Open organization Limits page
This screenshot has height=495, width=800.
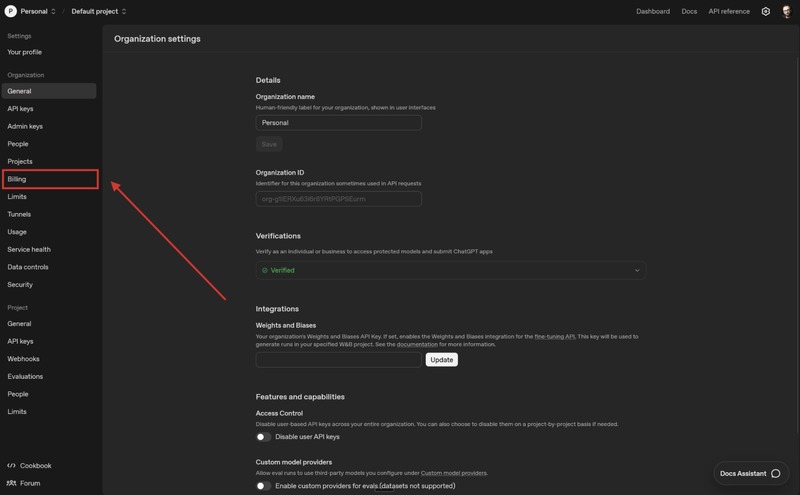tap(17, 196)
